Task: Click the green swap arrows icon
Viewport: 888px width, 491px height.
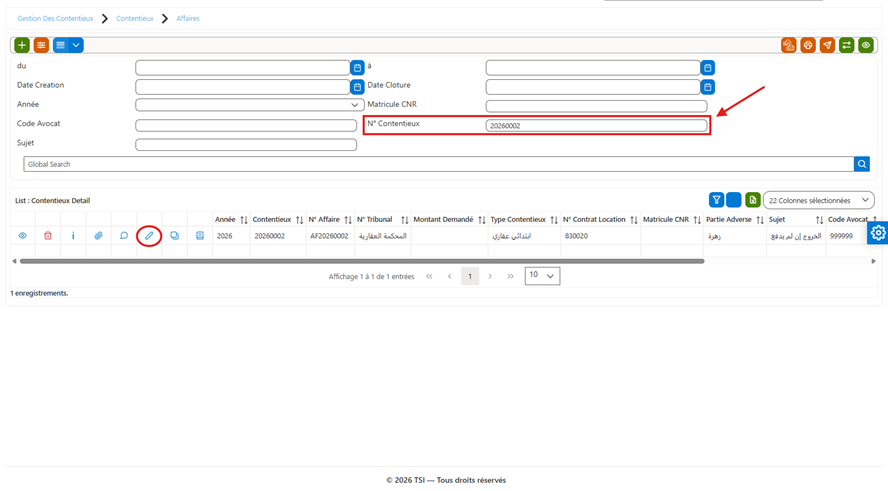Action: (847, 45)
